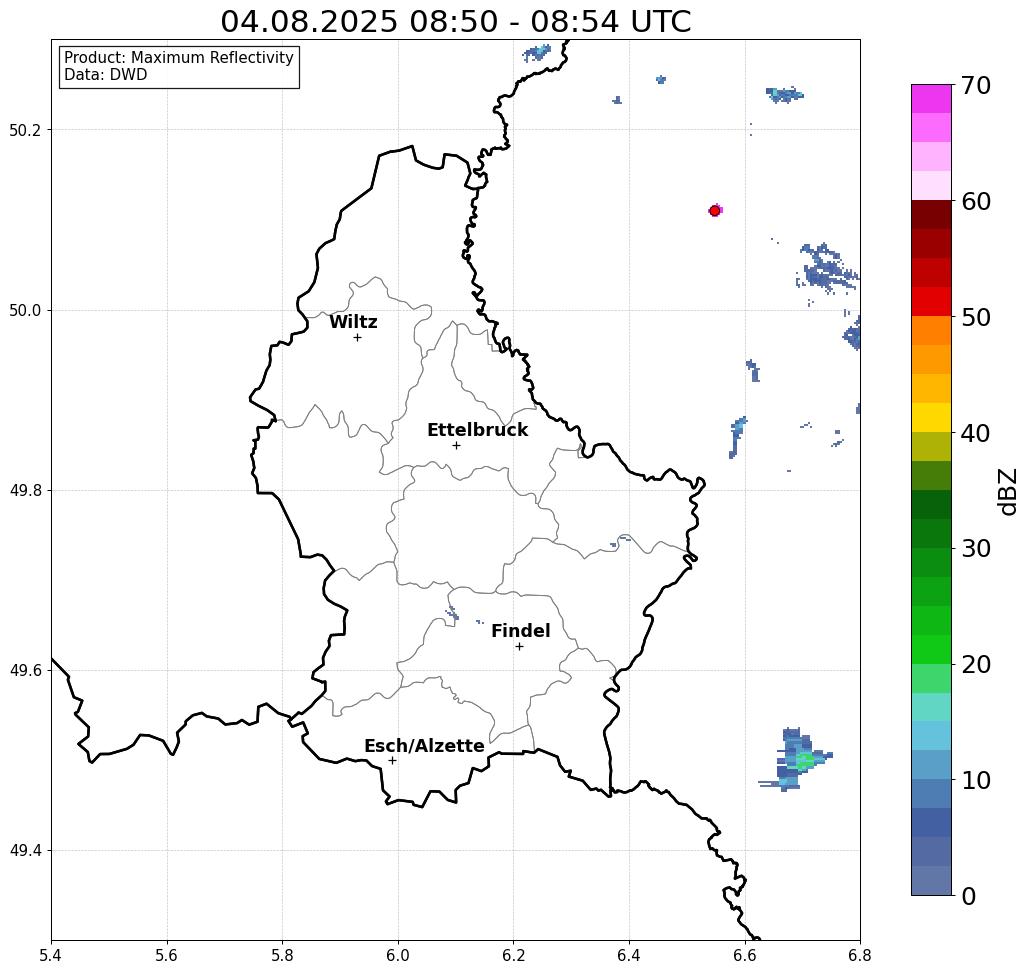Click the Ettelbruck station label

point(477,430)
